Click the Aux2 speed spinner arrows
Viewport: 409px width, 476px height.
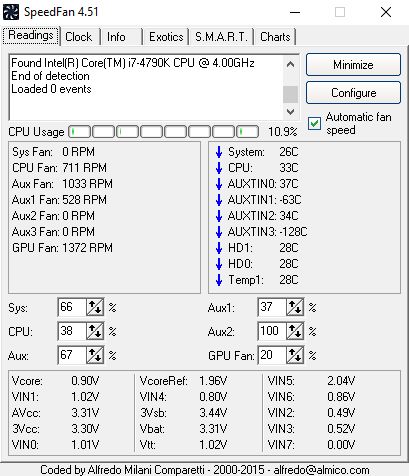coord(295,331)
